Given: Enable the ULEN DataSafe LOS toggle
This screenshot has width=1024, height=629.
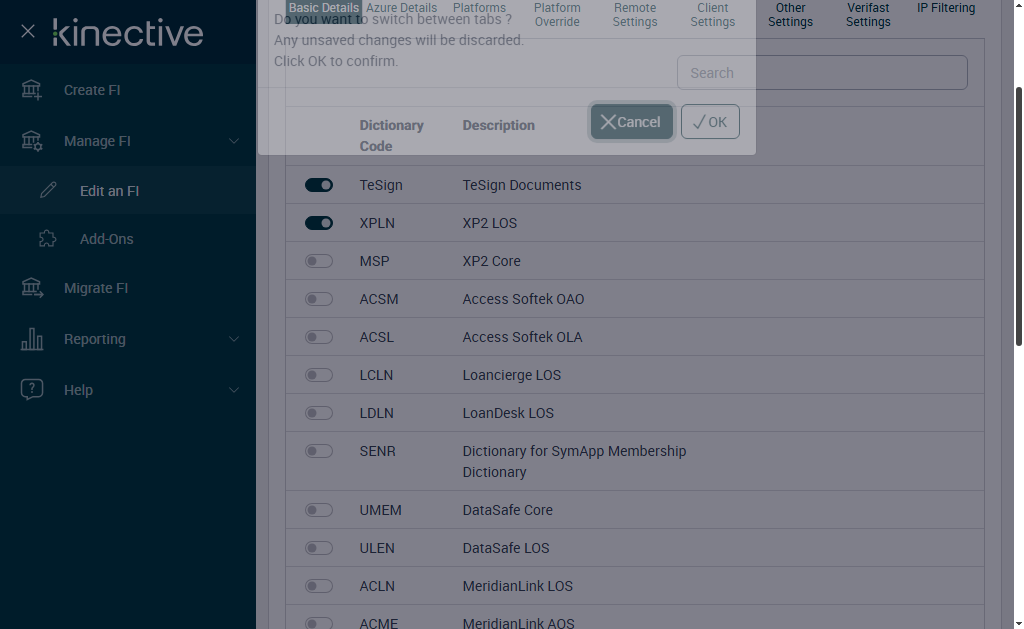Looking at the screenshot, I should point(319,548).
